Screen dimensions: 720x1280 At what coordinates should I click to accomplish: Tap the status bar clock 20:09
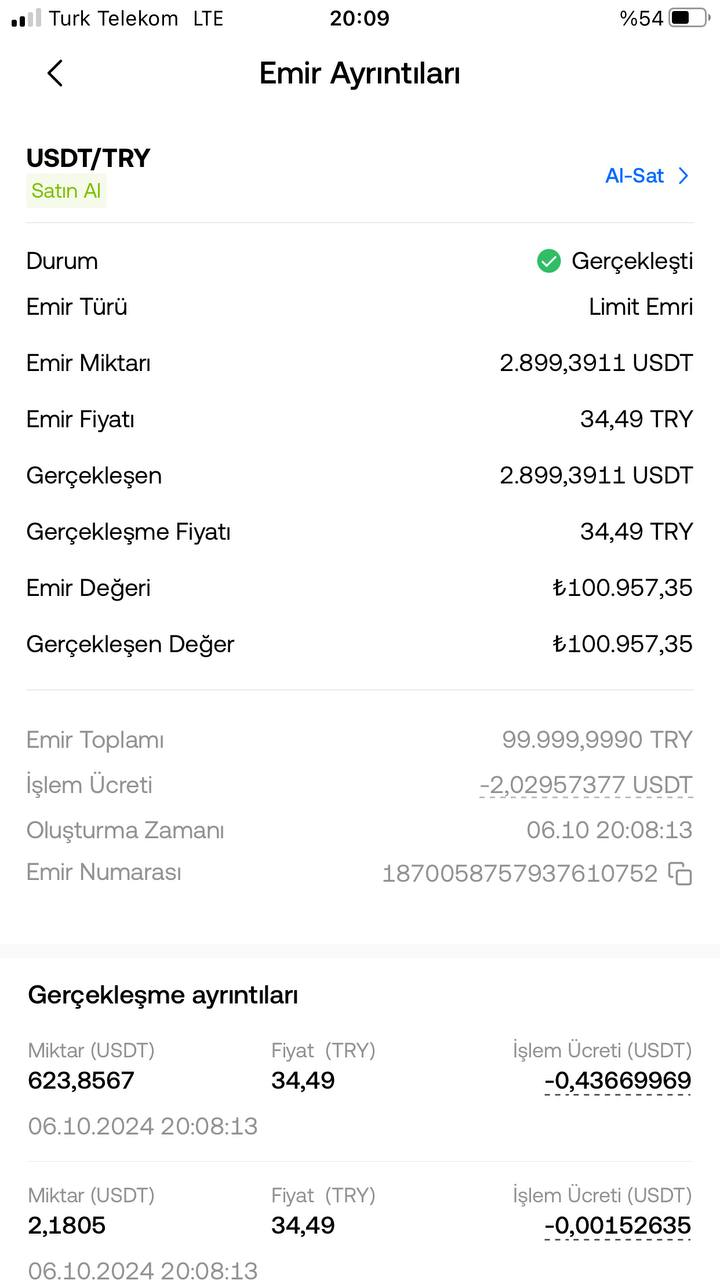(x=359, y=18)
